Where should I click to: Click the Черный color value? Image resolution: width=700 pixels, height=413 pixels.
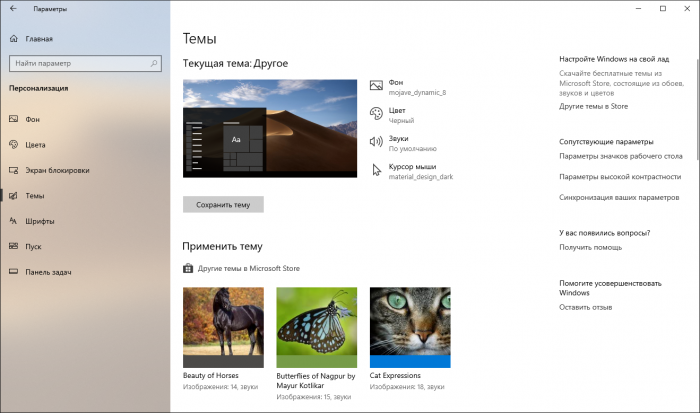(401, 121)
